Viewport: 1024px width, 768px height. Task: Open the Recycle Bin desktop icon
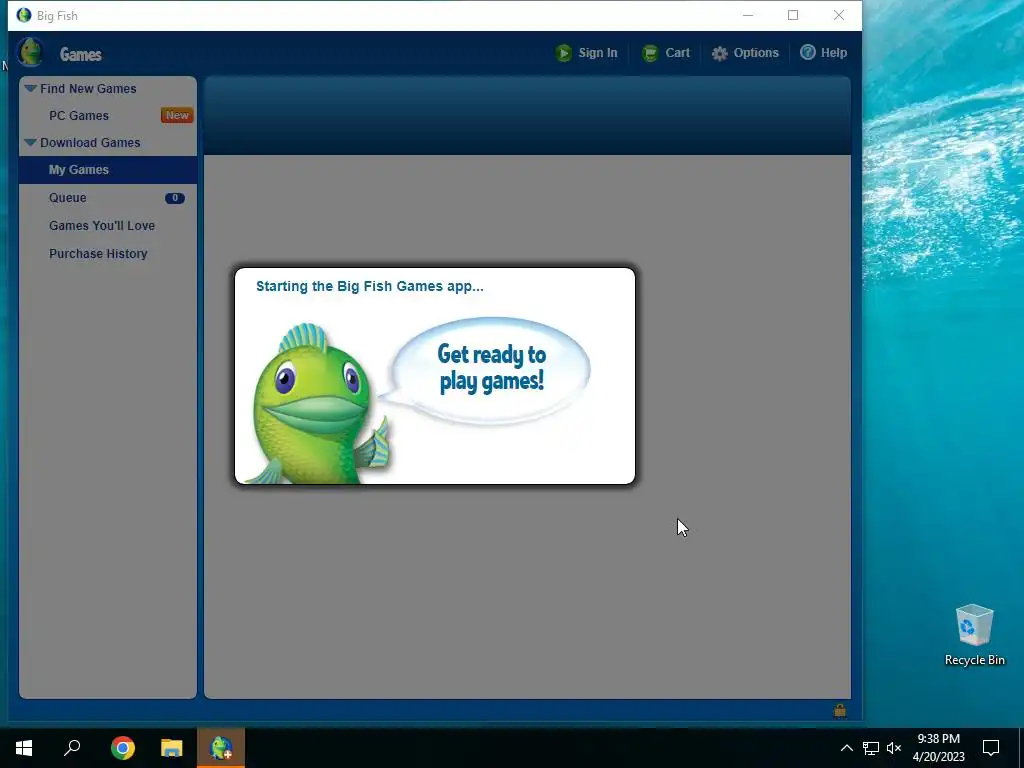pyautogui.click(x=974, y=635)
